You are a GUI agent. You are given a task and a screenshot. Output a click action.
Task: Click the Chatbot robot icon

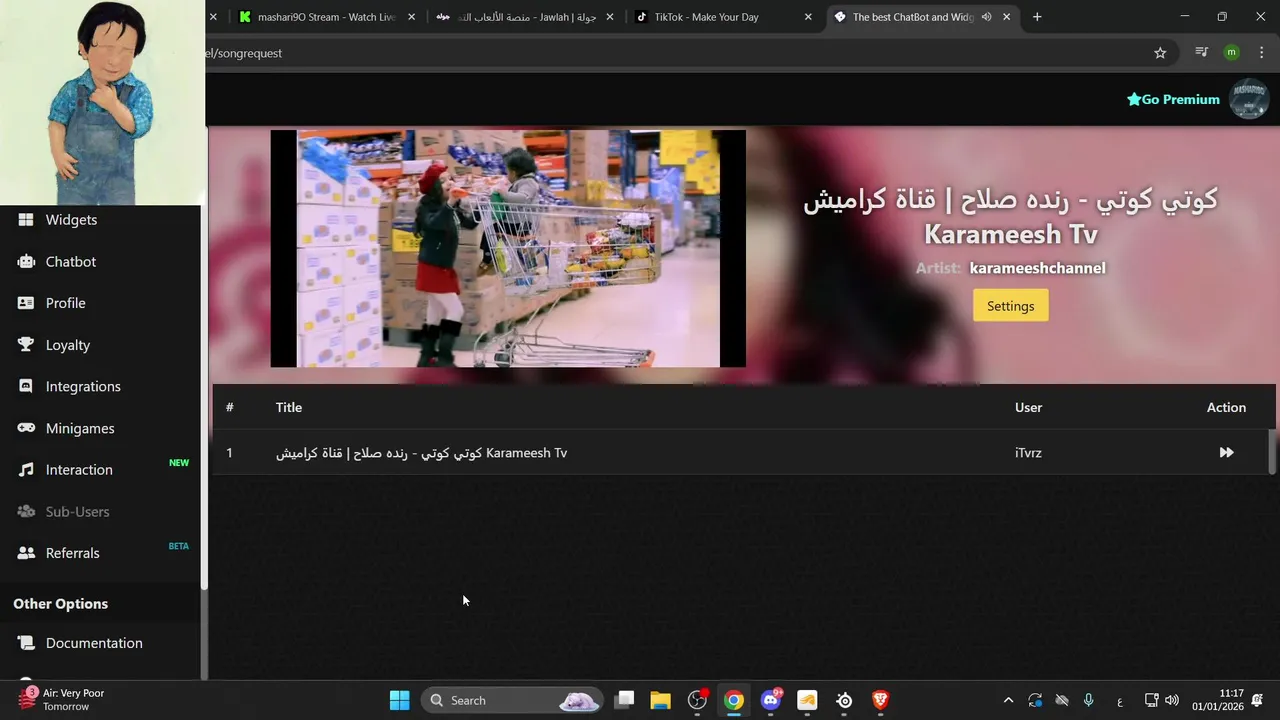click(26, 262)
